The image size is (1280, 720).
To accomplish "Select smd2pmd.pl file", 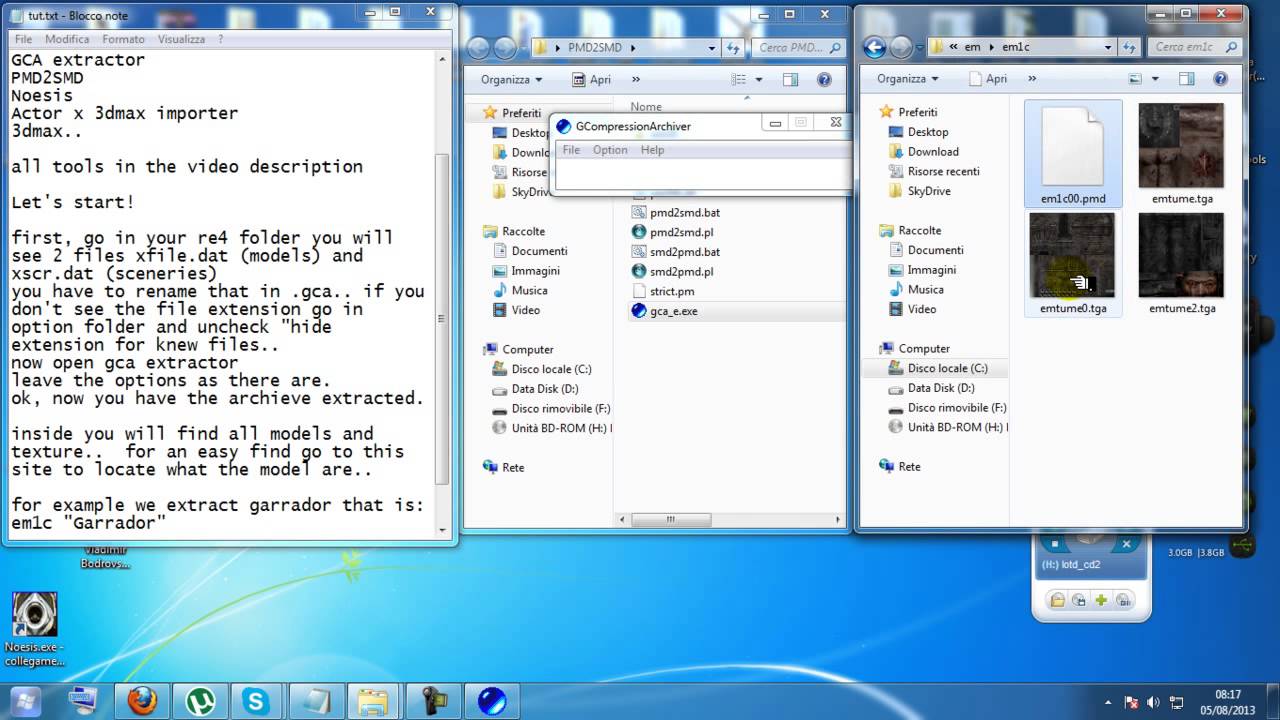I will coord(672,271).
